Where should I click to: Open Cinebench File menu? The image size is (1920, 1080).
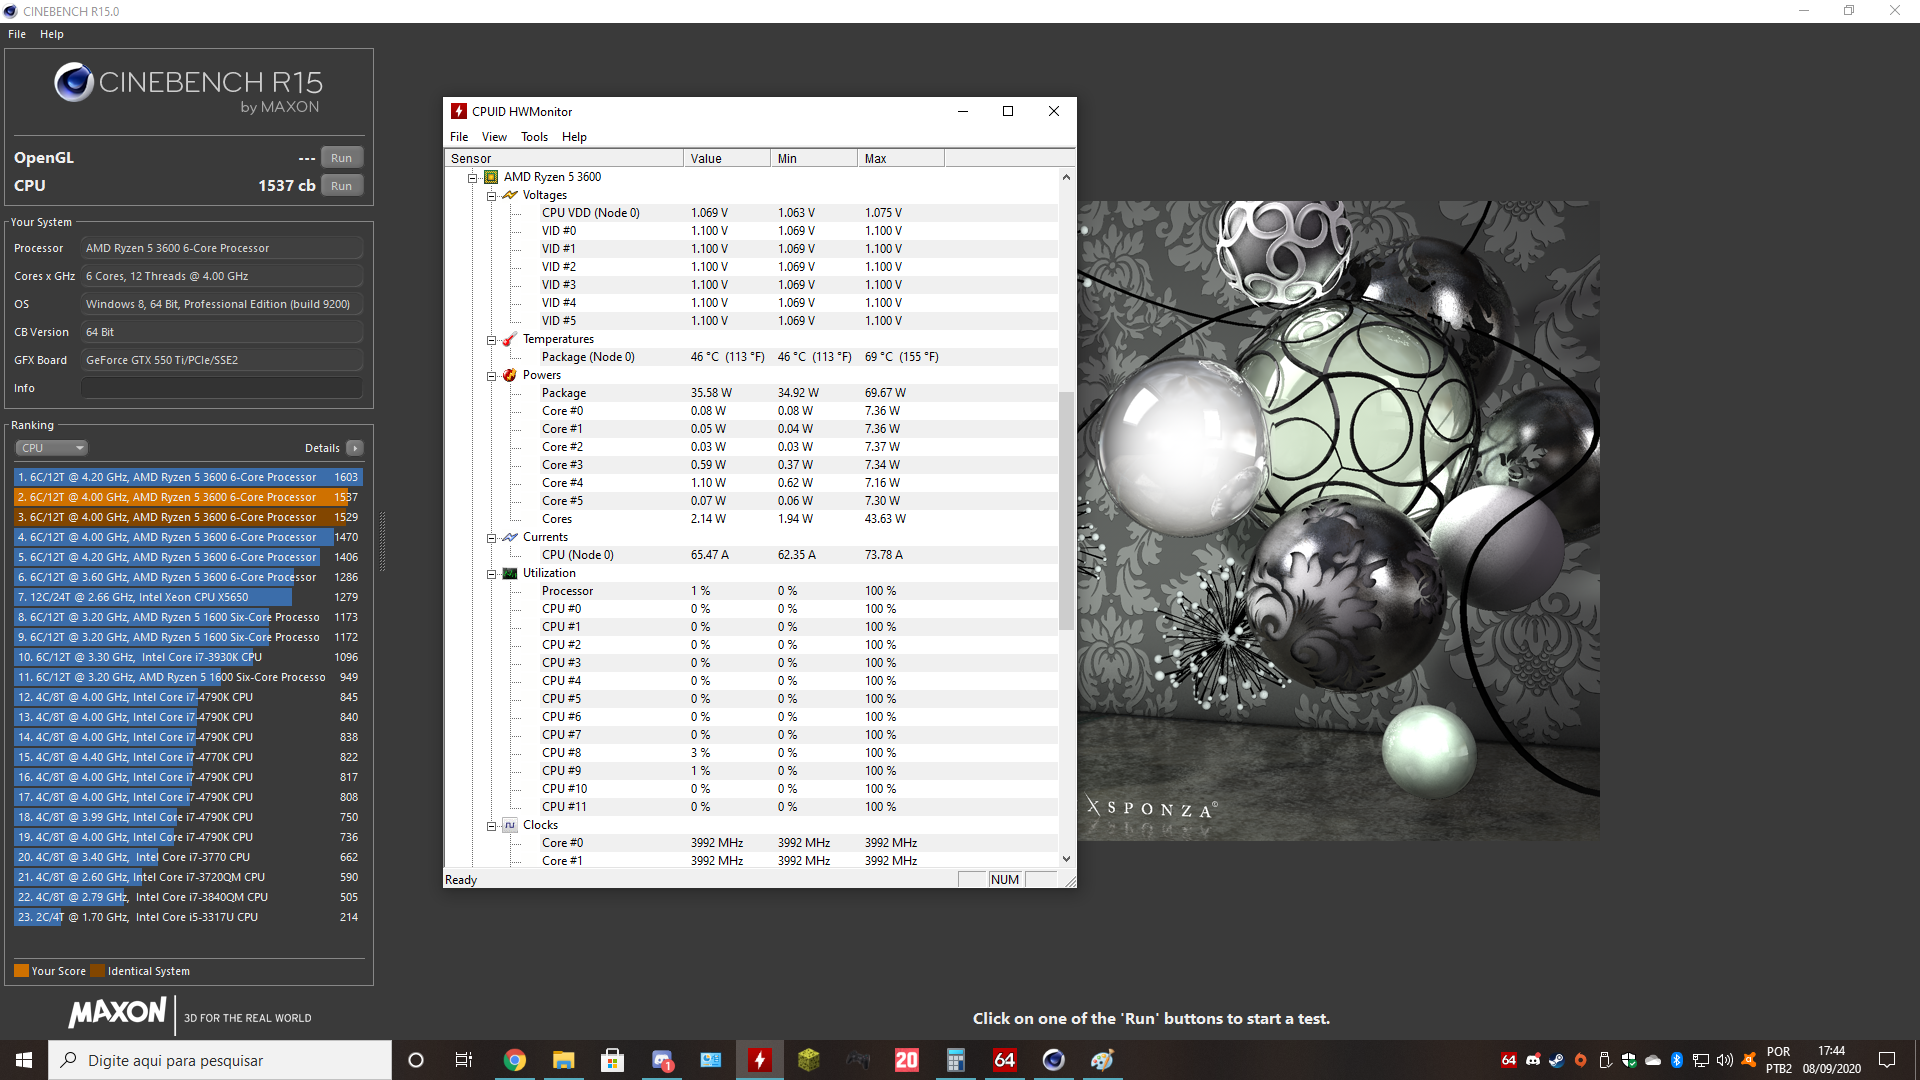(x=17, y=34)
